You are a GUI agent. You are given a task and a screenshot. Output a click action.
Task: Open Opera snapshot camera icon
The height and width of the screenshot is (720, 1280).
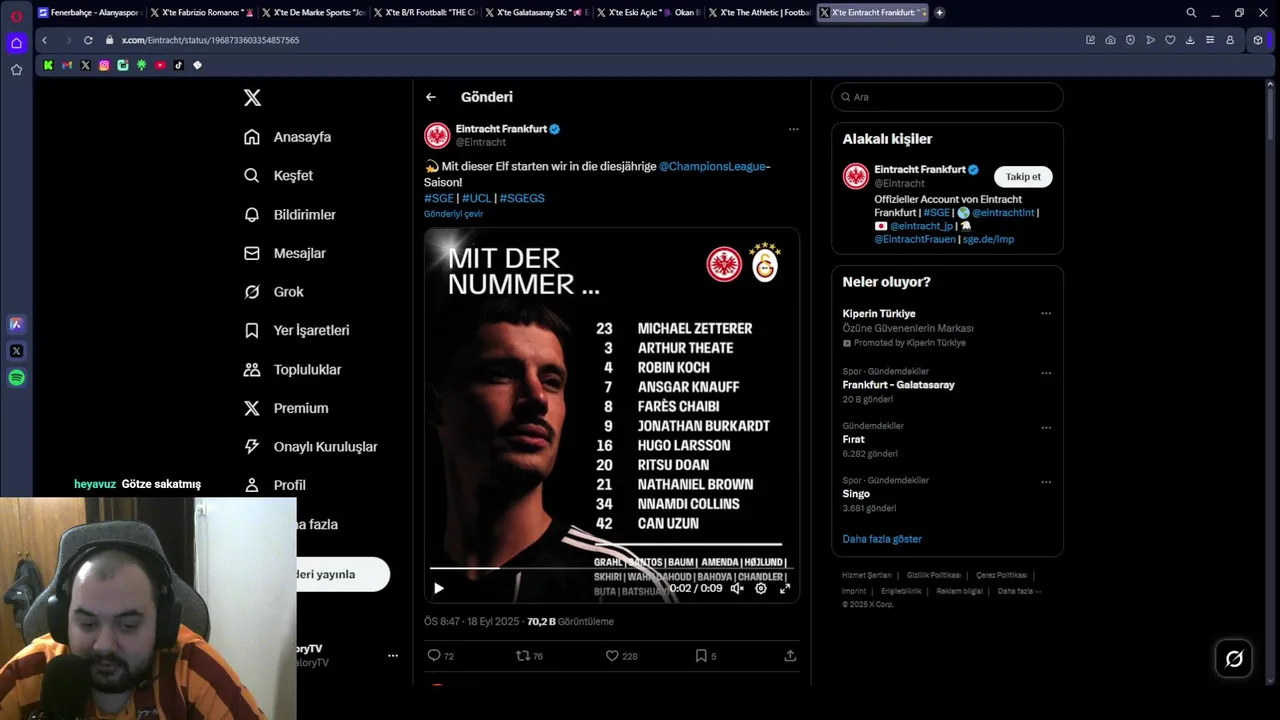[x=1110, y=40]
